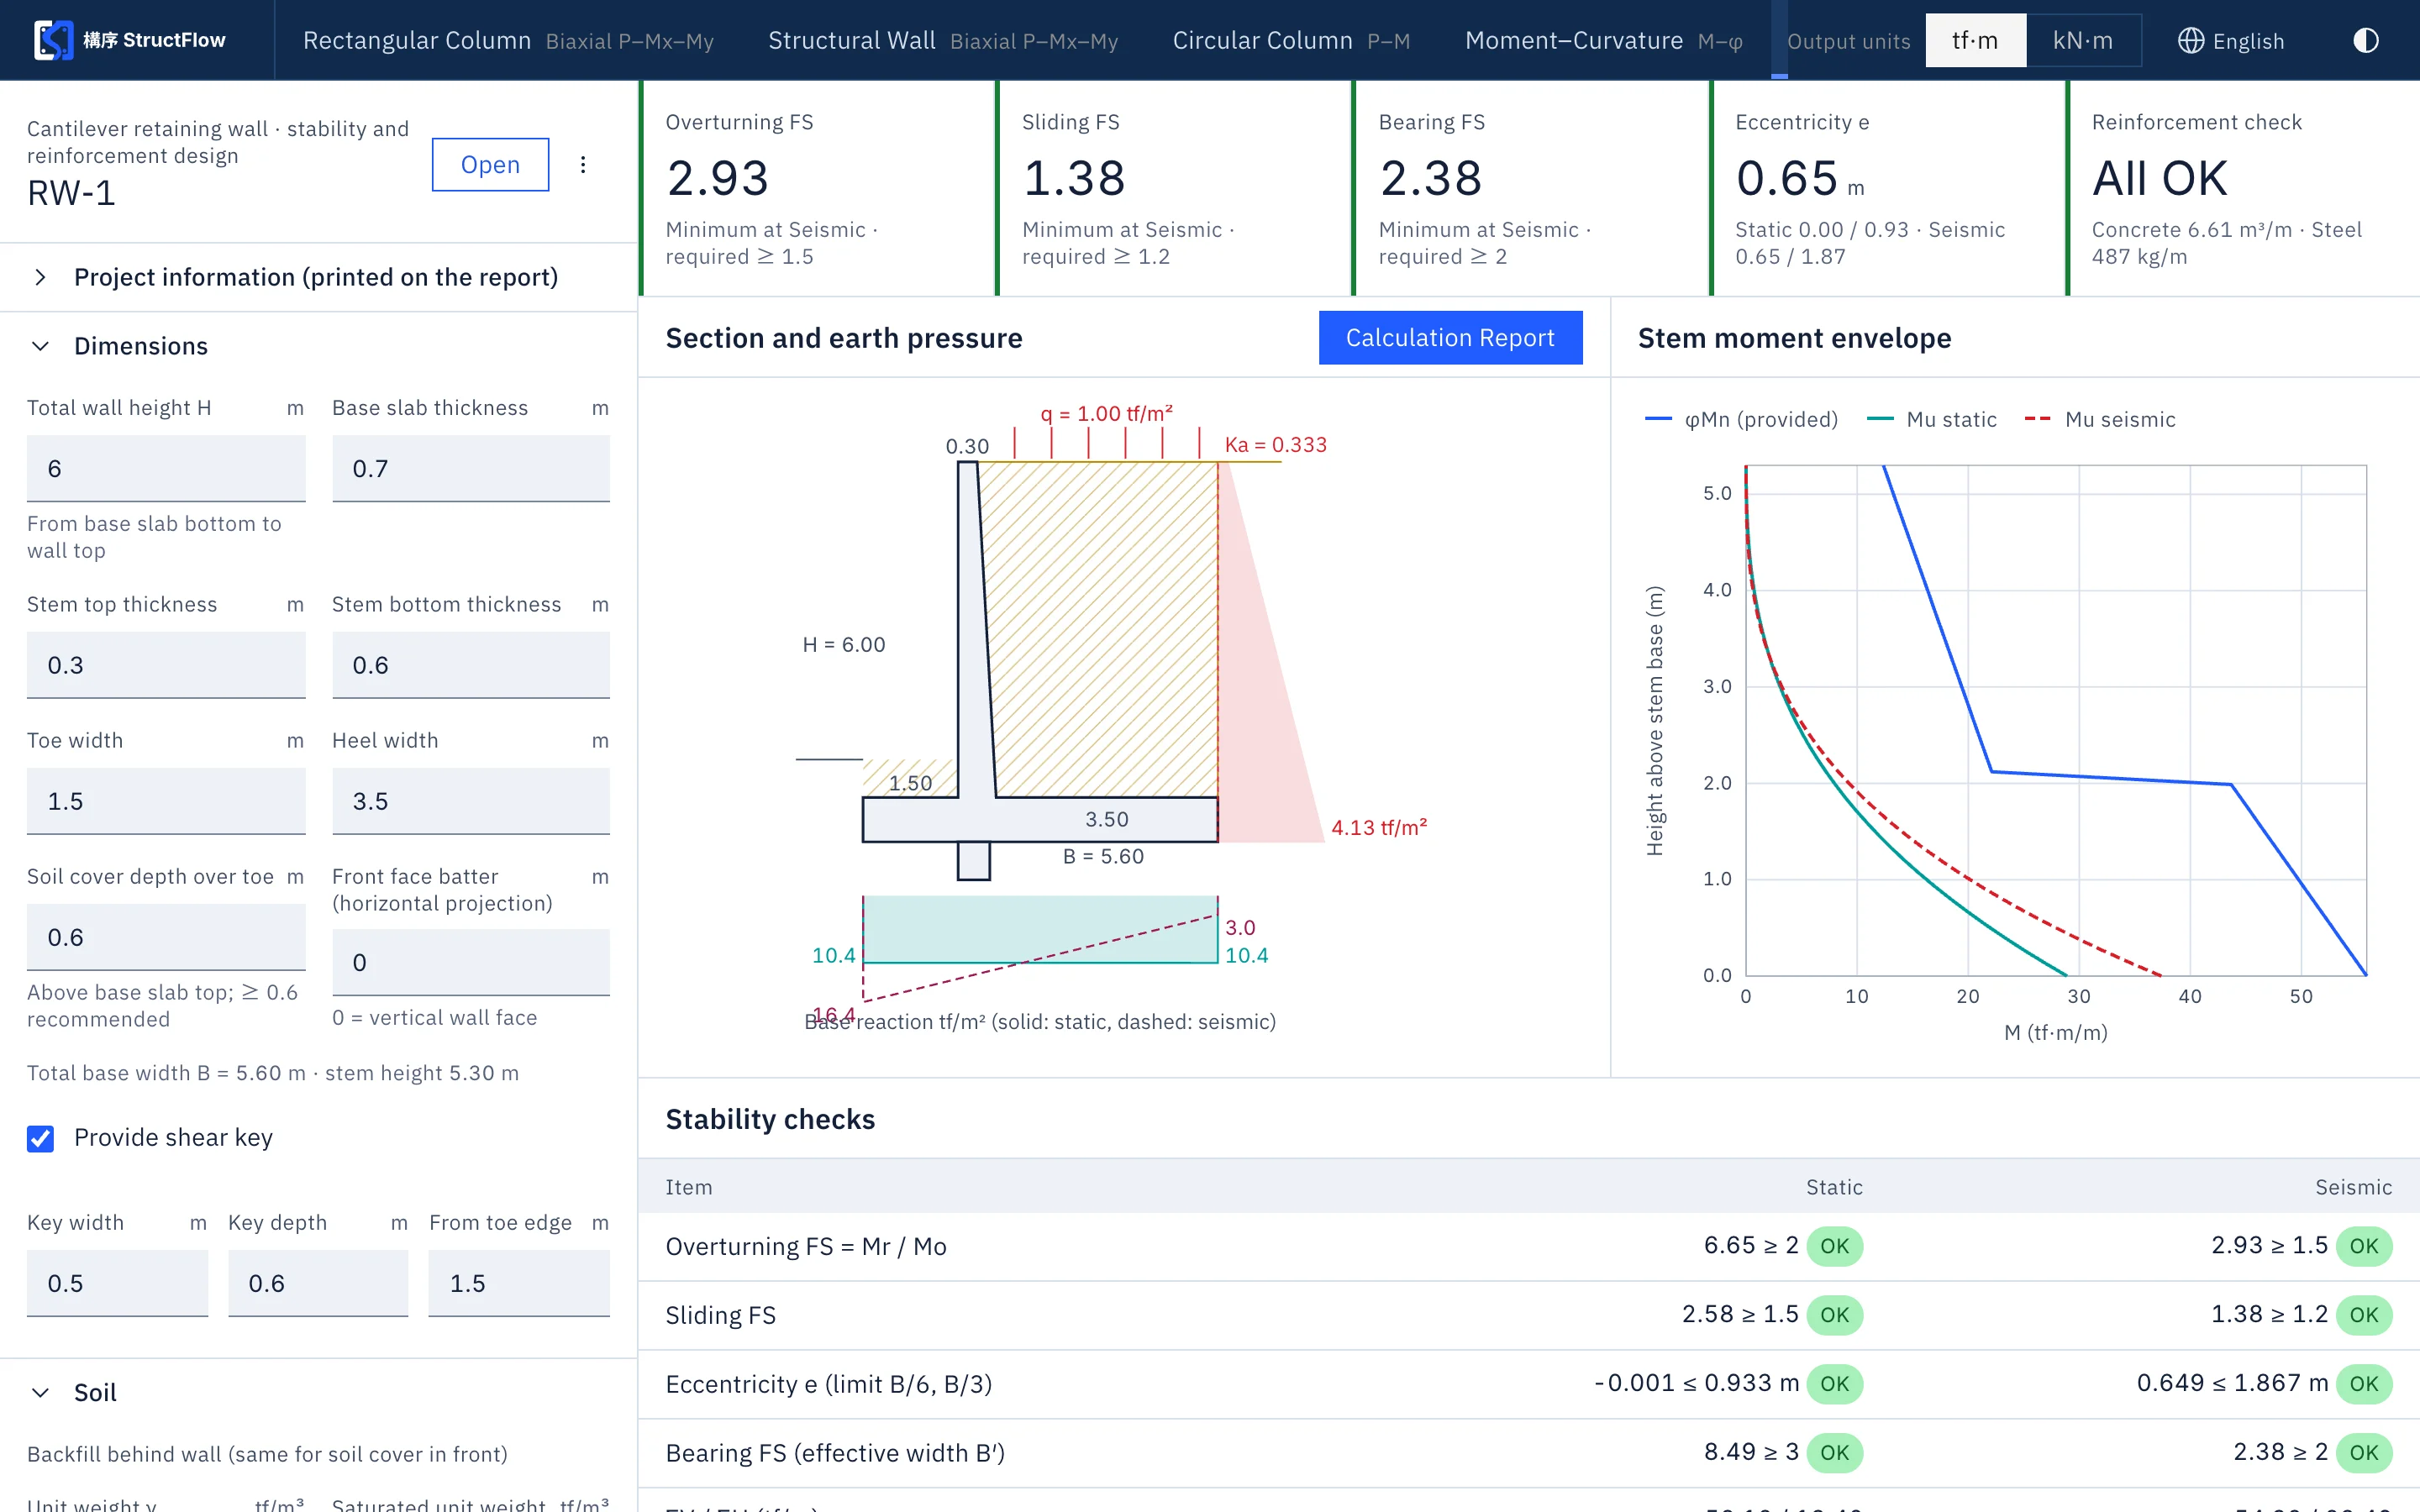Toggle the dark/light theme icon

tap(2365, 40)
